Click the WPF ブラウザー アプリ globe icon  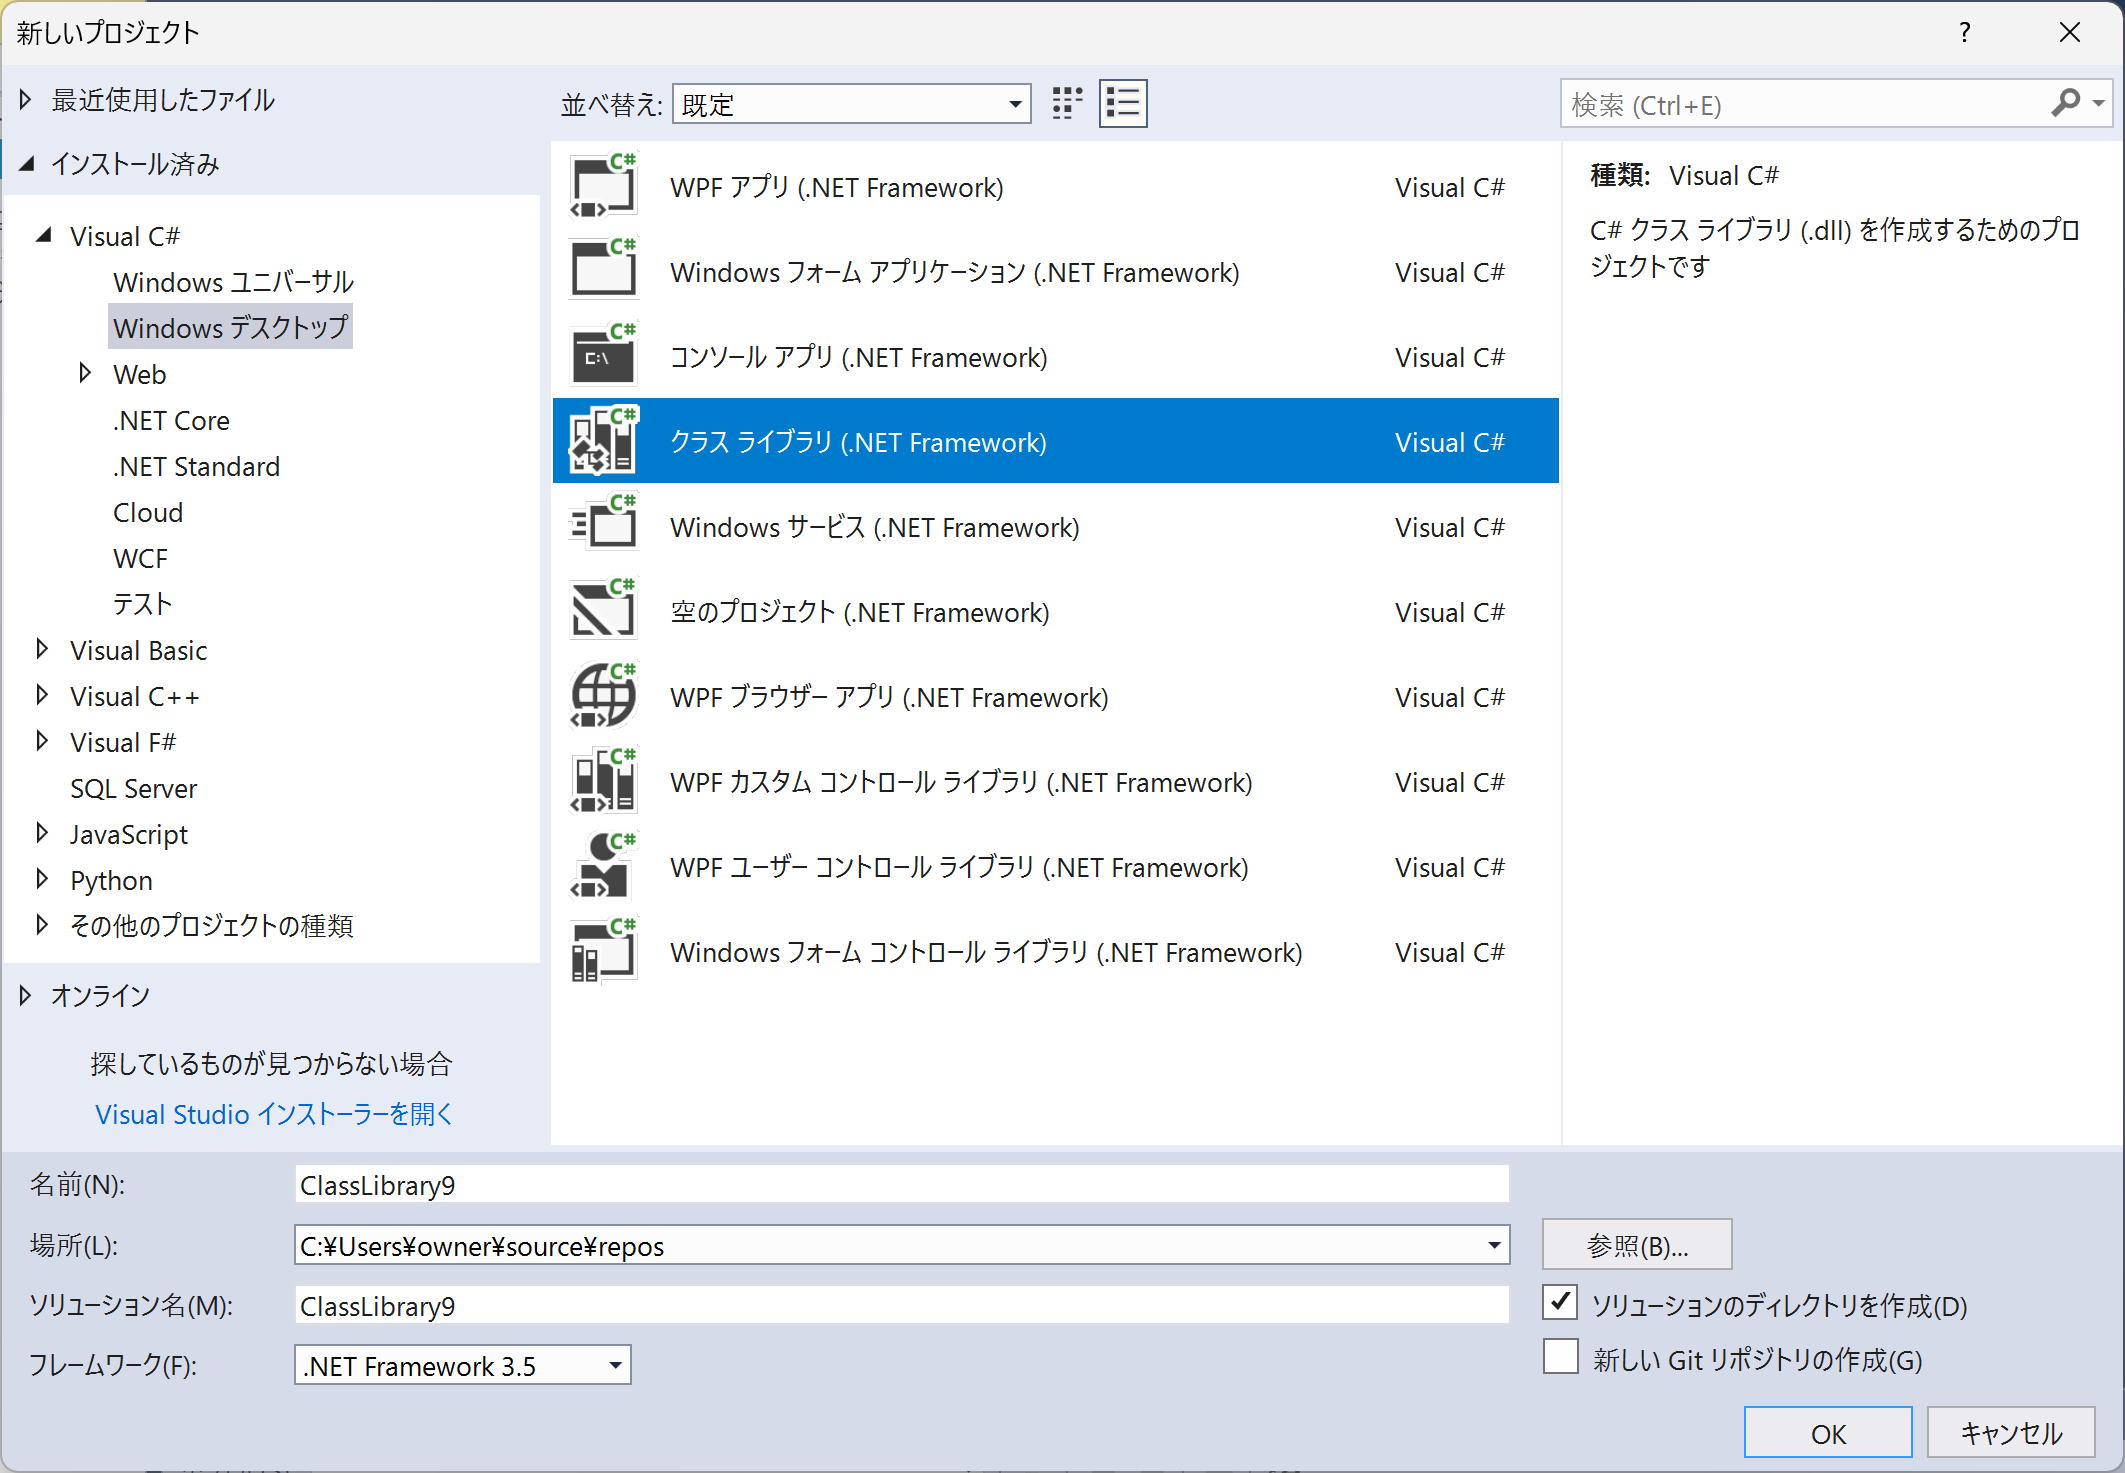click(603, 696)
